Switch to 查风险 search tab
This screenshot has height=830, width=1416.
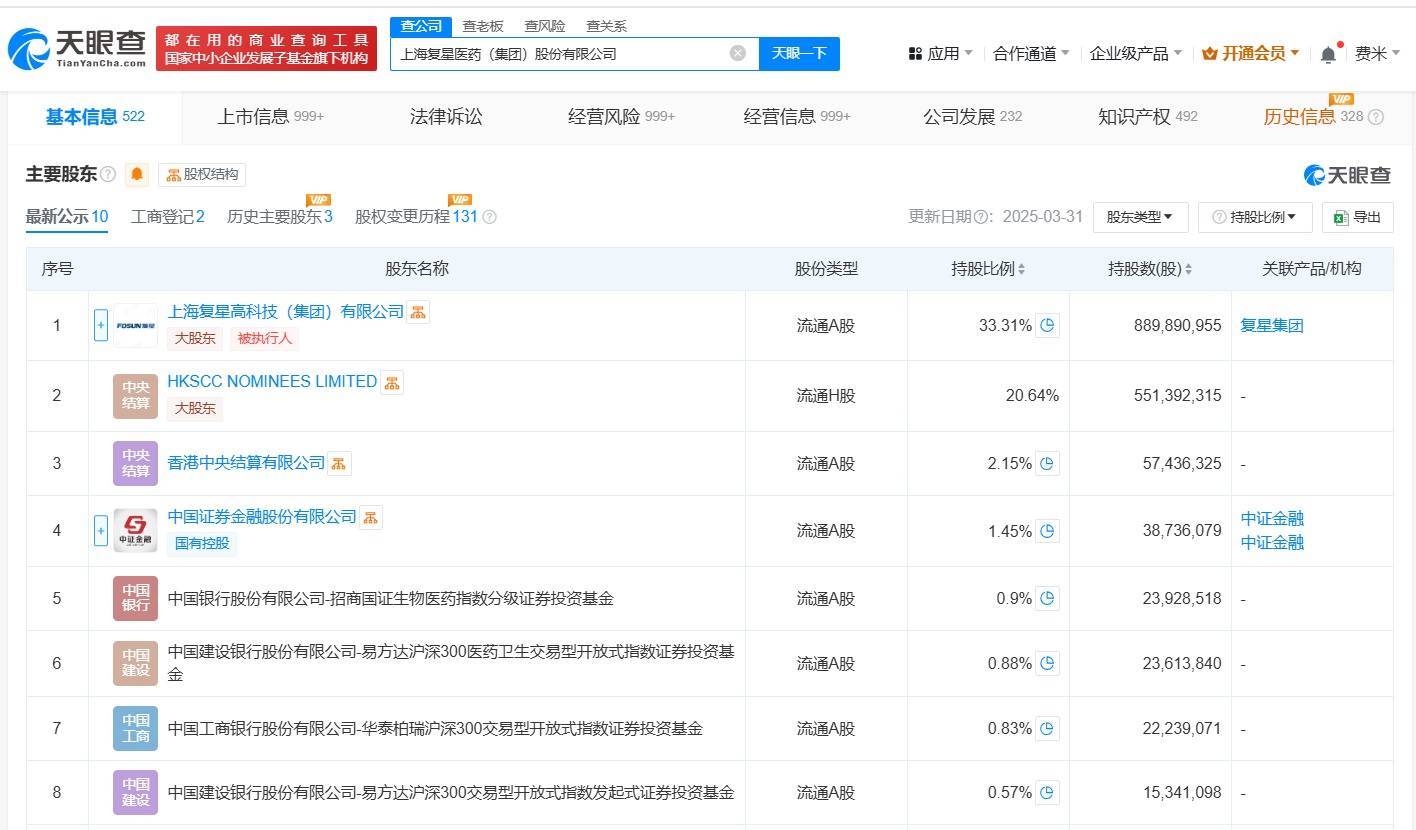point(545,26)
